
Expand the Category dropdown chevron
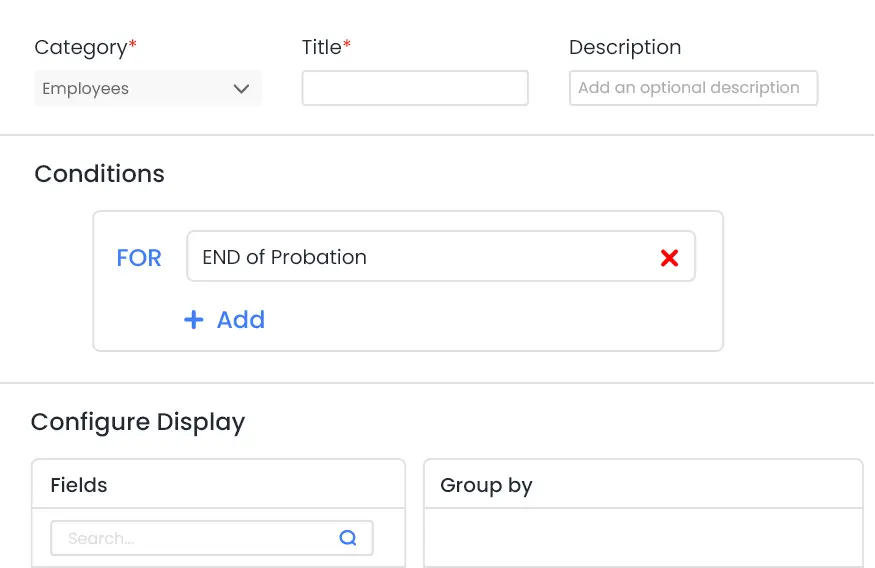[241, 89]
